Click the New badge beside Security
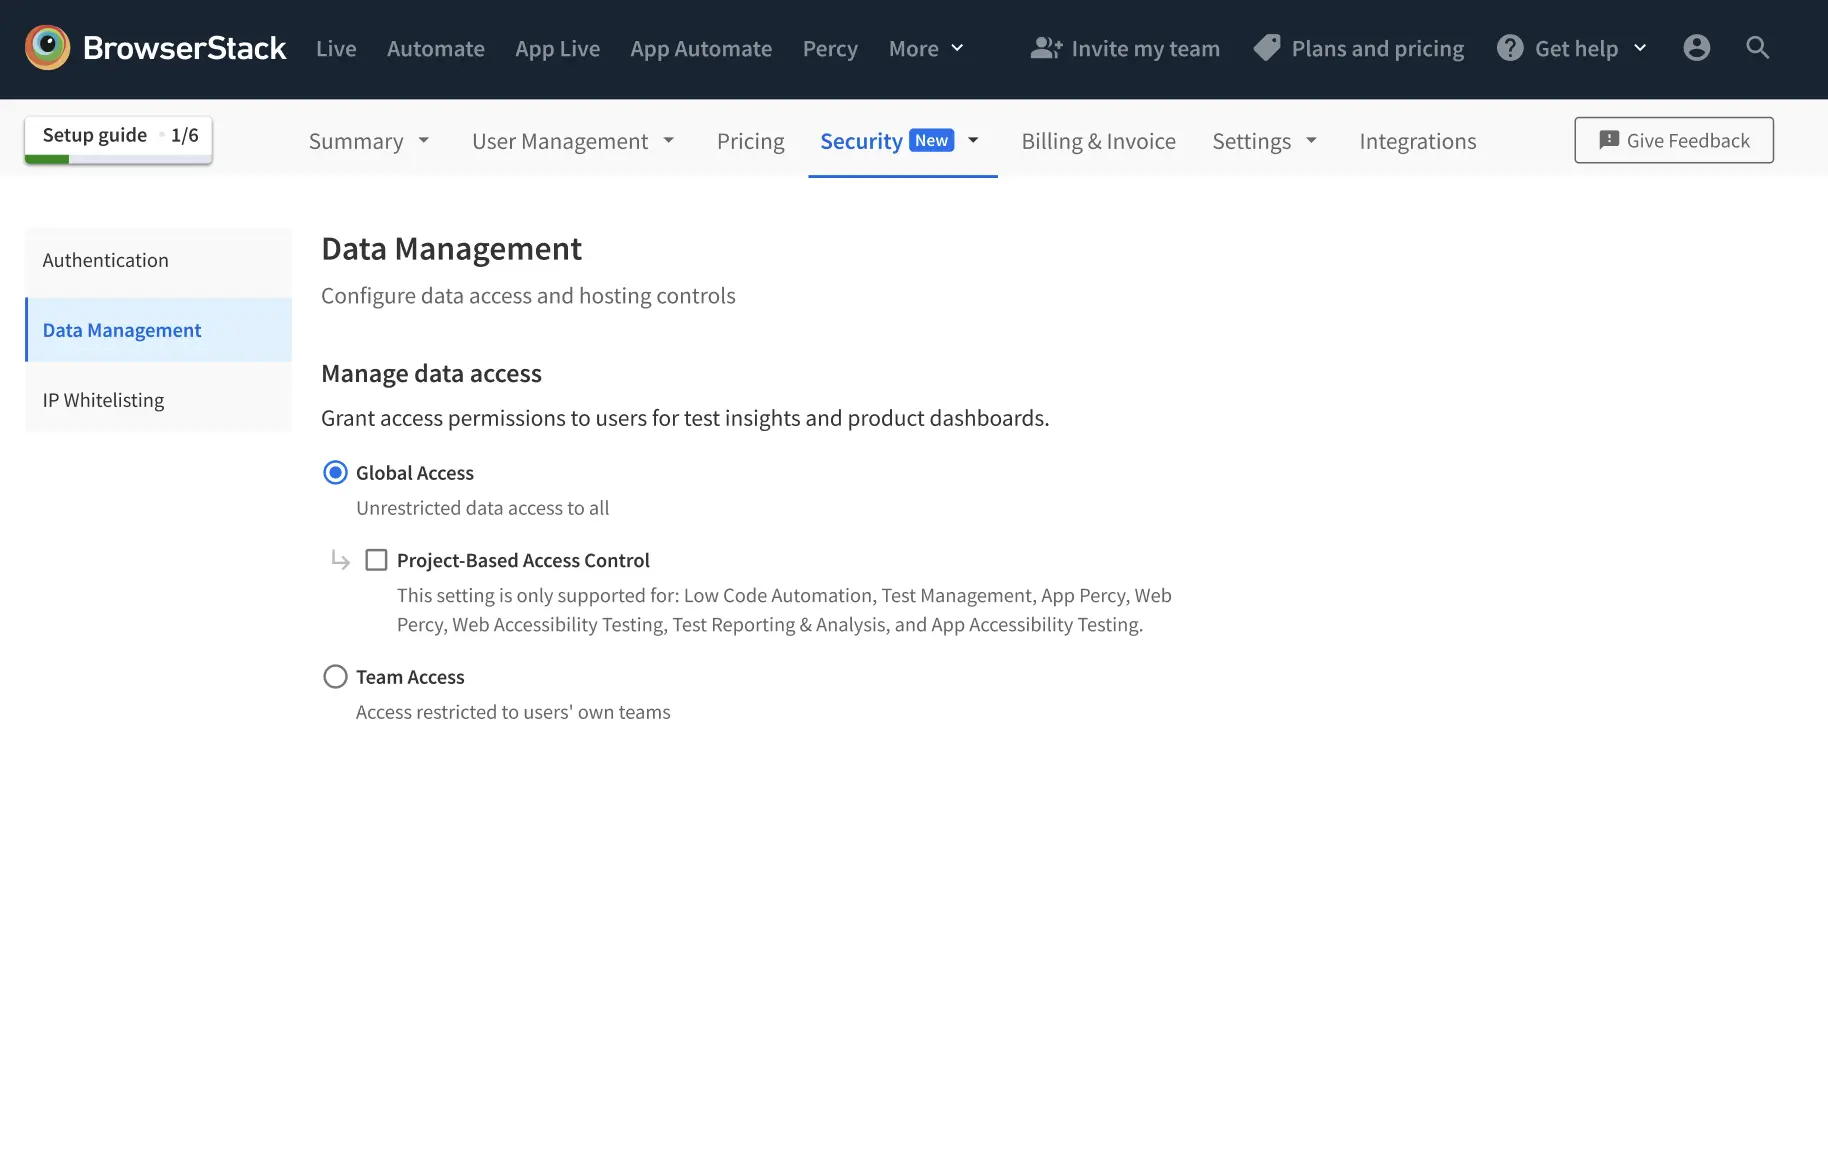This screenshot has height=1152, width=1828. click(931, 141)
